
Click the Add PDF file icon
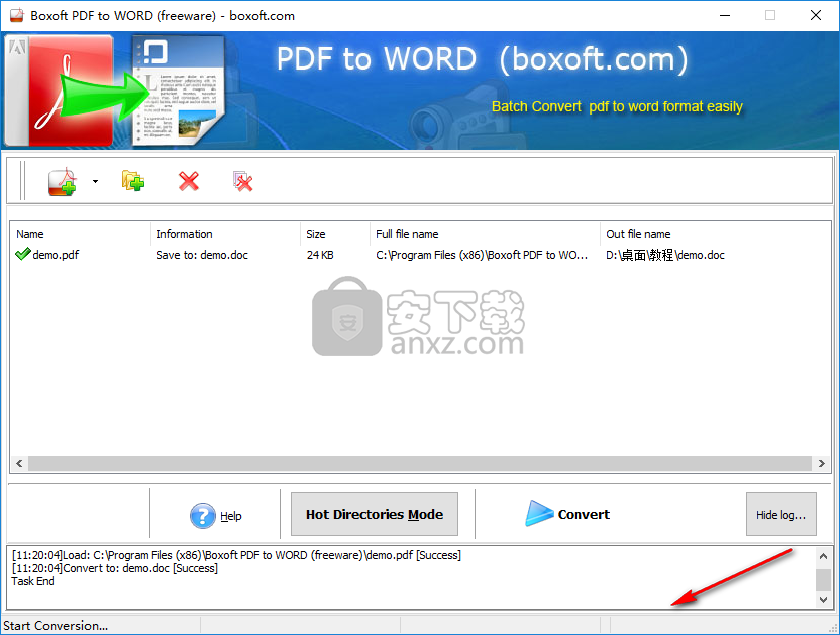pos(63,182)
